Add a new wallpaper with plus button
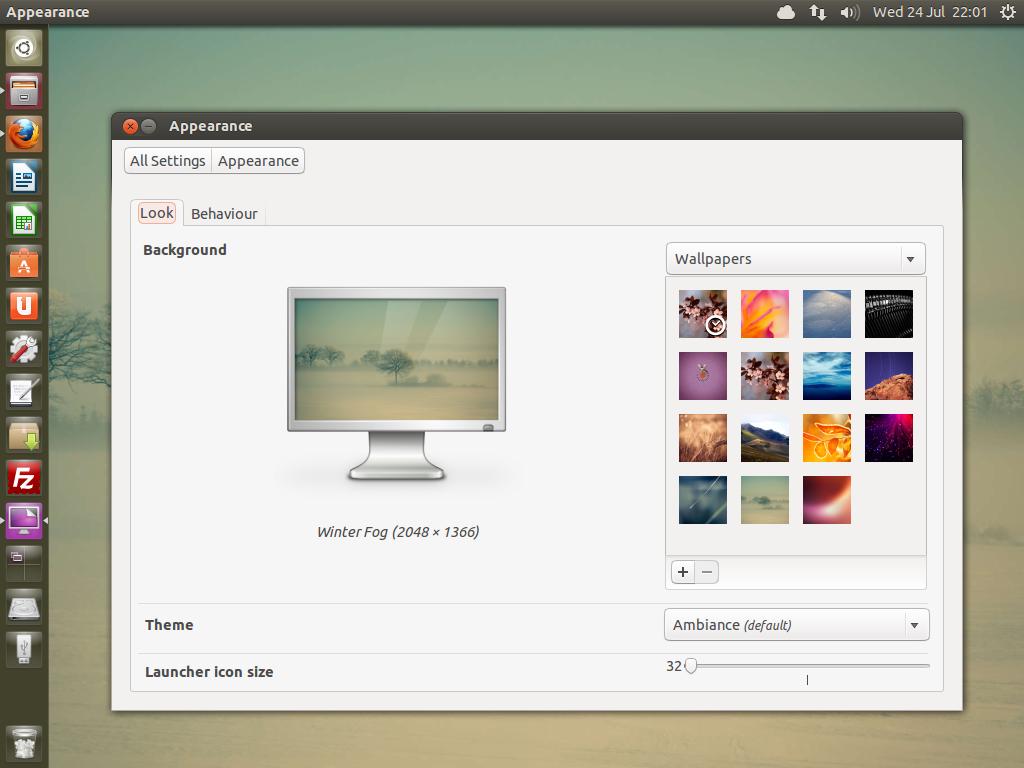 pos(683,572)
